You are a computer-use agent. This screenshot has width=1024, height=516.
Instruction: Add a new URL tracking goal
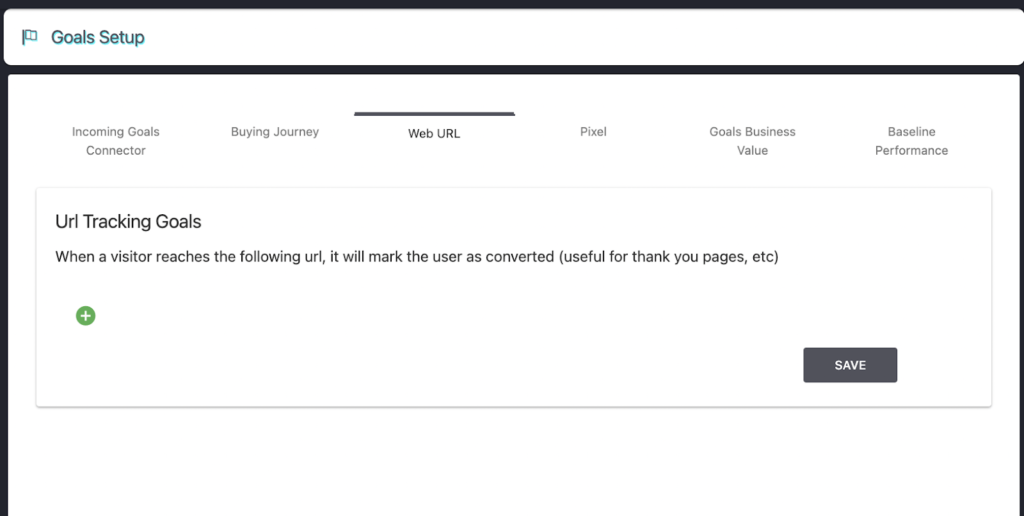(86, 316)
